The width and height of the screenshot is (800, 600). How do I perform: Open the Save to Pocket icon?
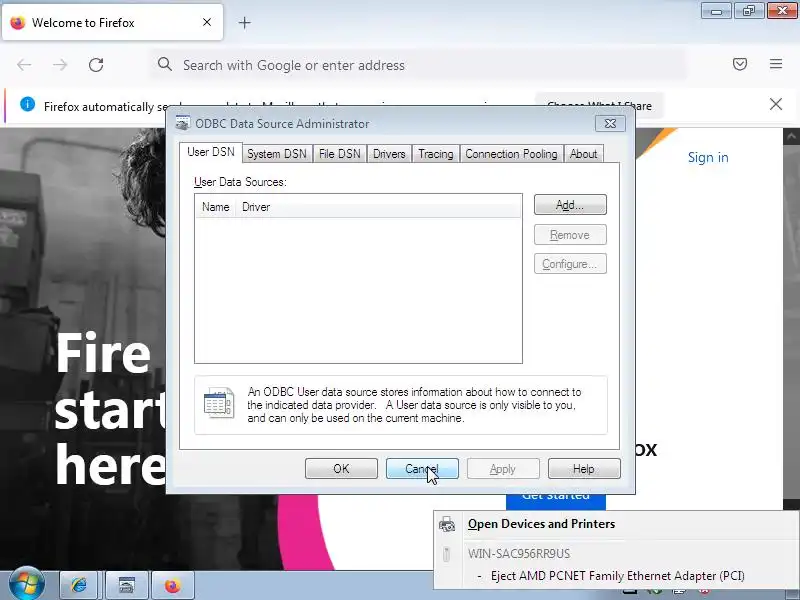pos(740,64)
